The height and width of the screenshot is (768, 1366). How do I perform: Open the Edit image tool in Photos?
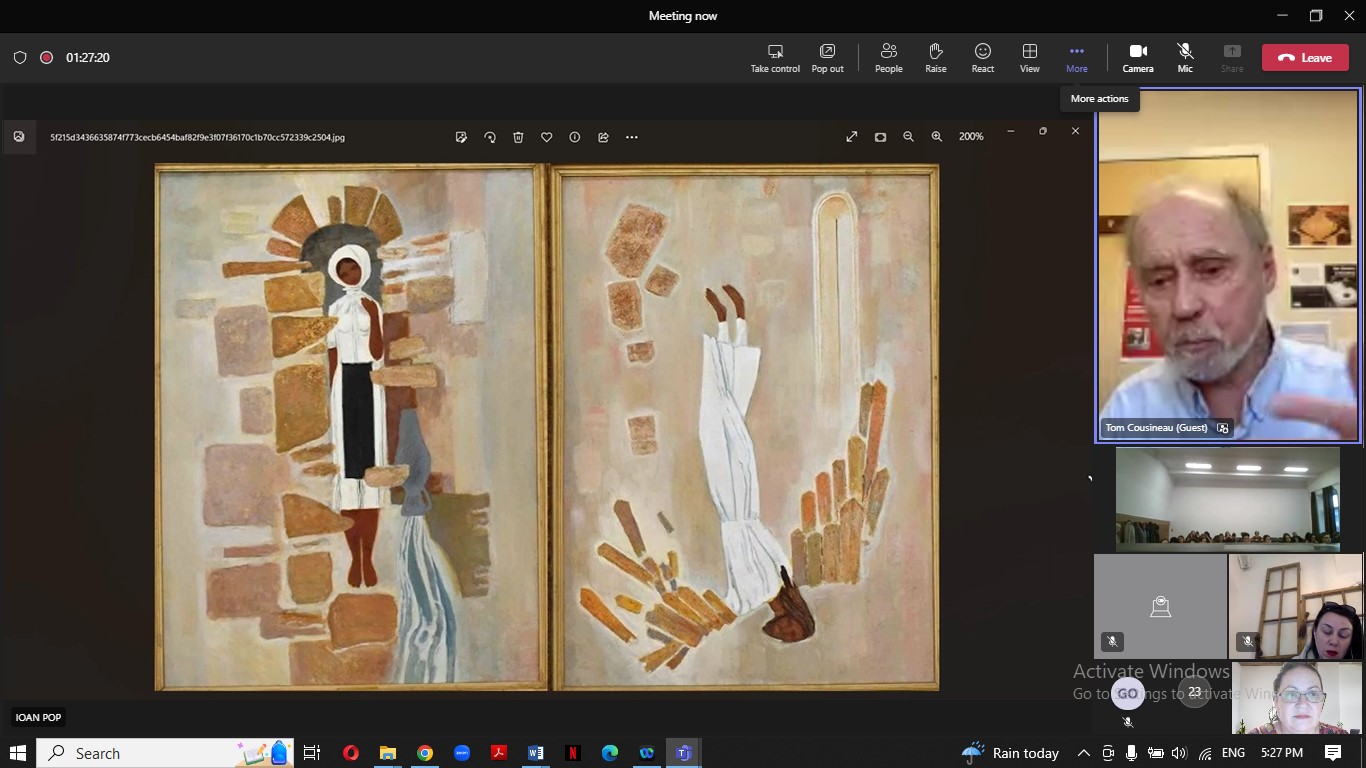461,137
